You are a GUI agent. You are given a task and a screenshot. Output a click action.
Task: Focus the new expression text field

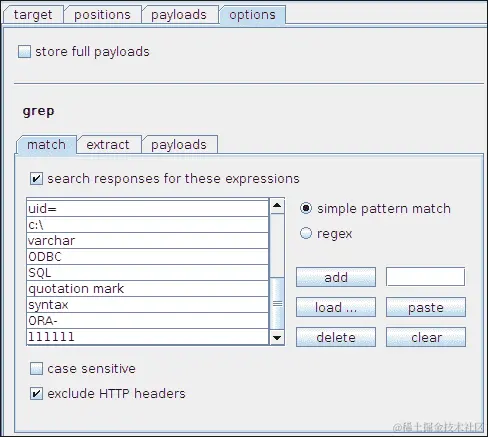click(x=425, y=276)
